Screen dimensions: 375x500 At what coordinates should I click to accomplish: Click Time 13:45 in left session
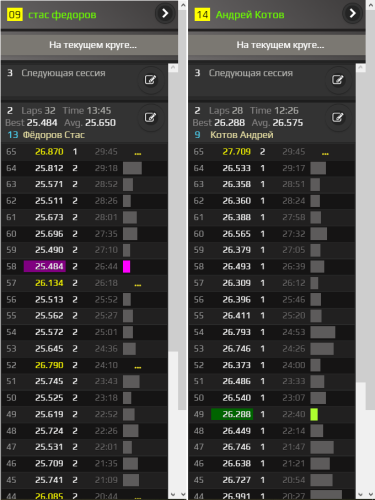[x=87, y=111]
